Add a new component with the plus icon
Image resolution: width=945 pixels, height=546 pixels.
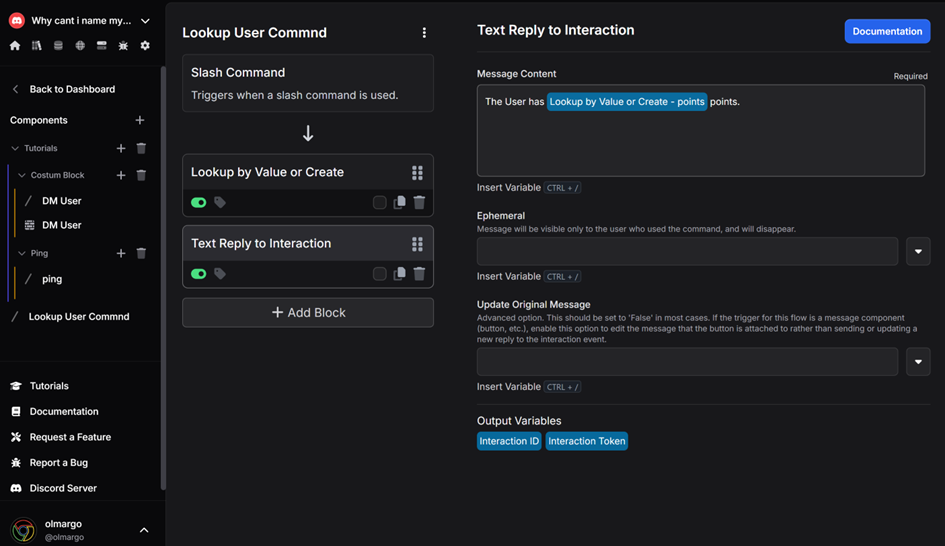click(x=140, y=120)
